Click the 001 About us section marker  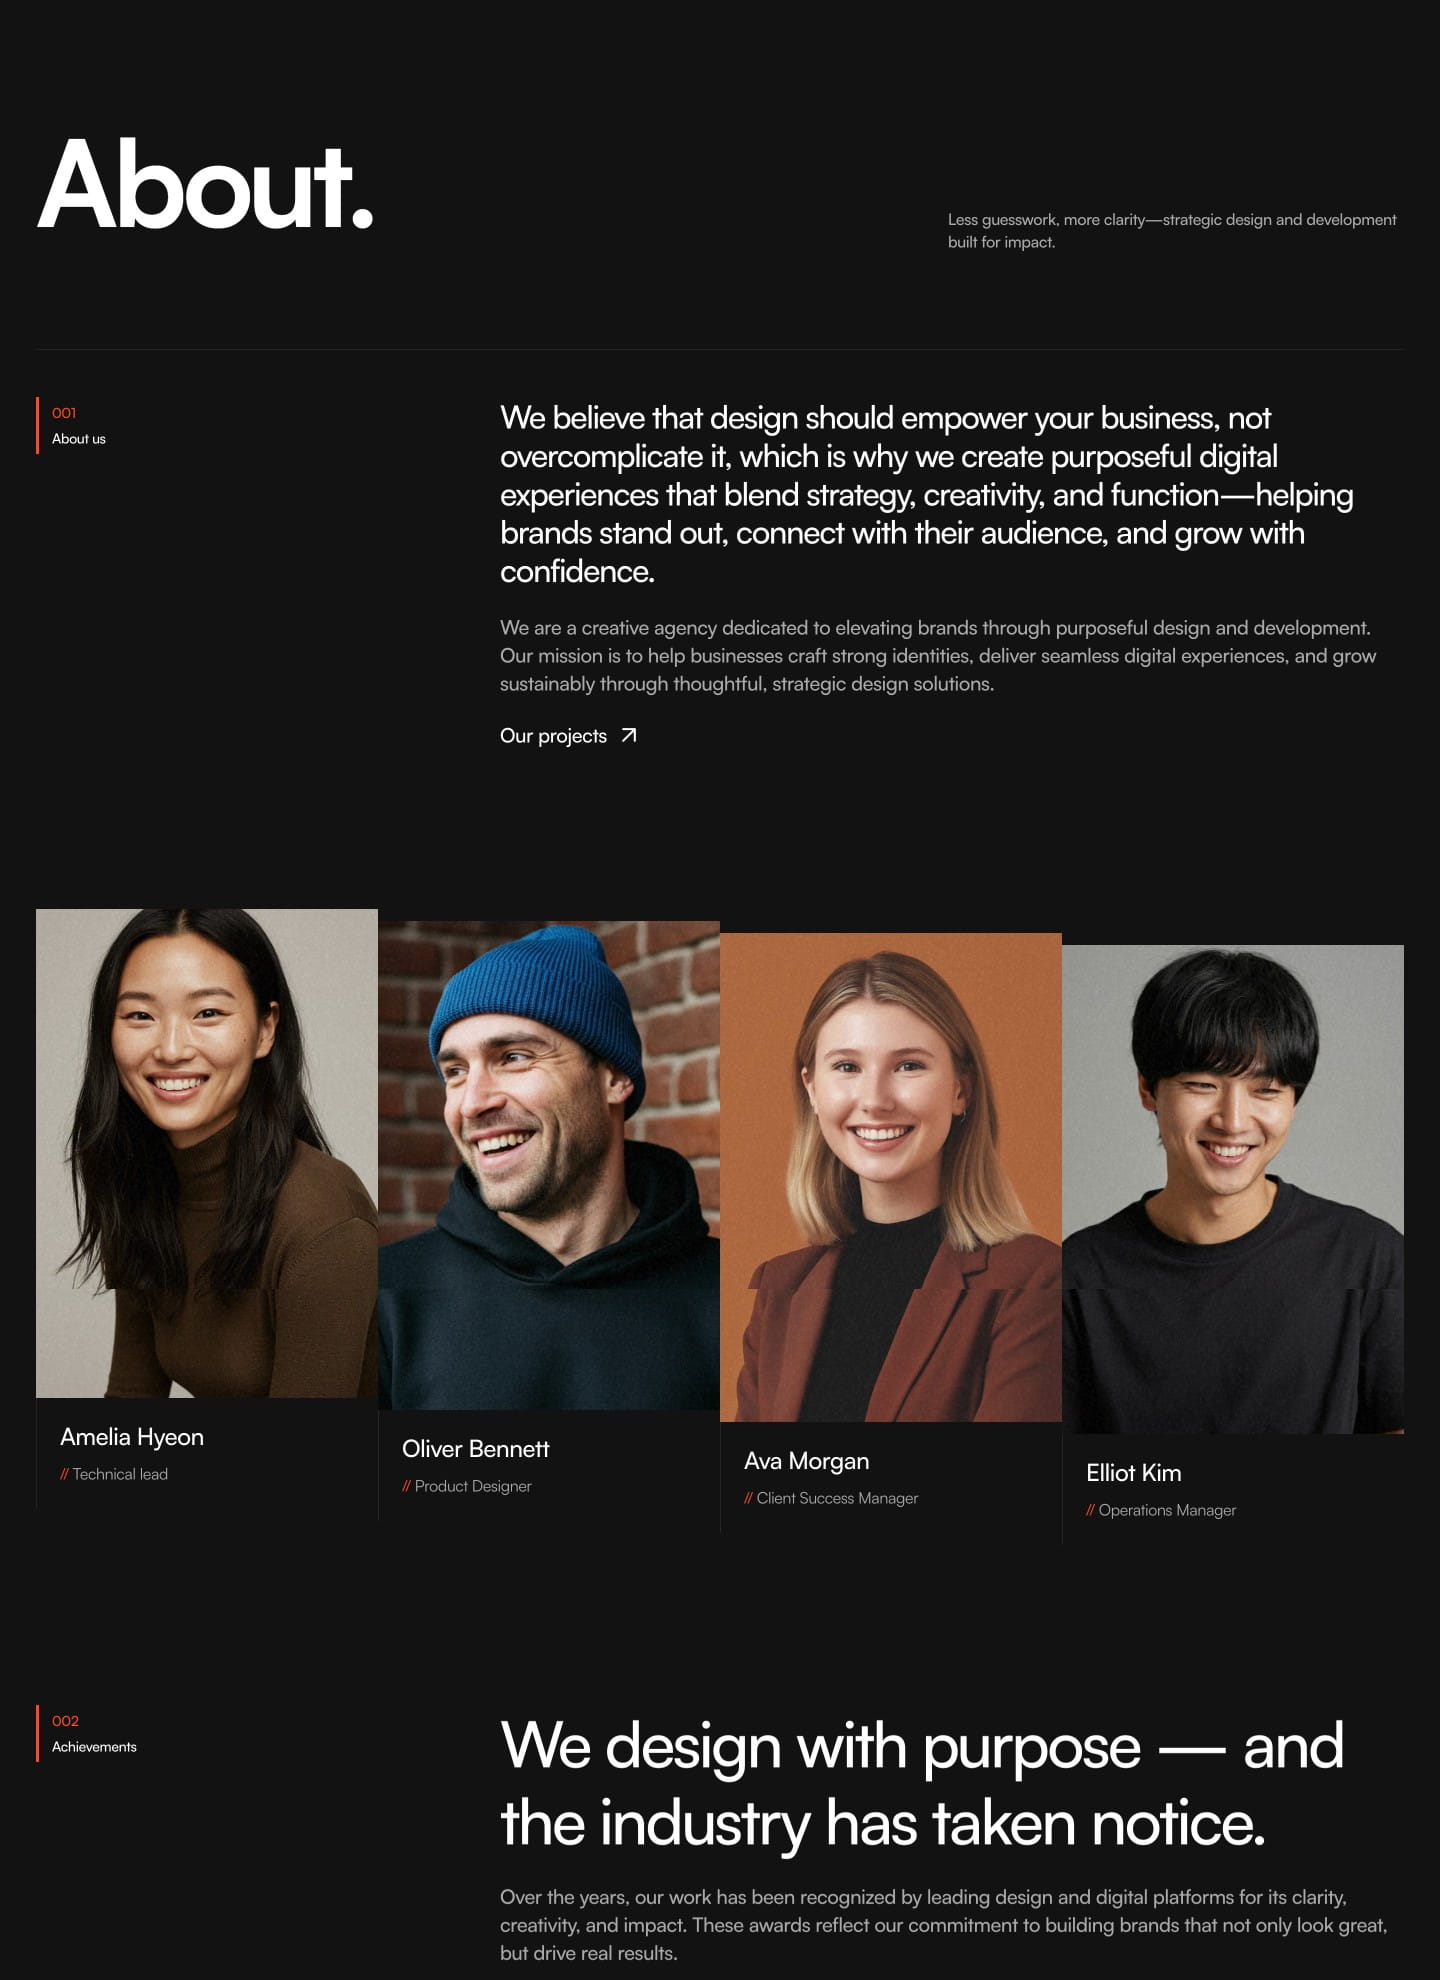(x=72, y=426)
